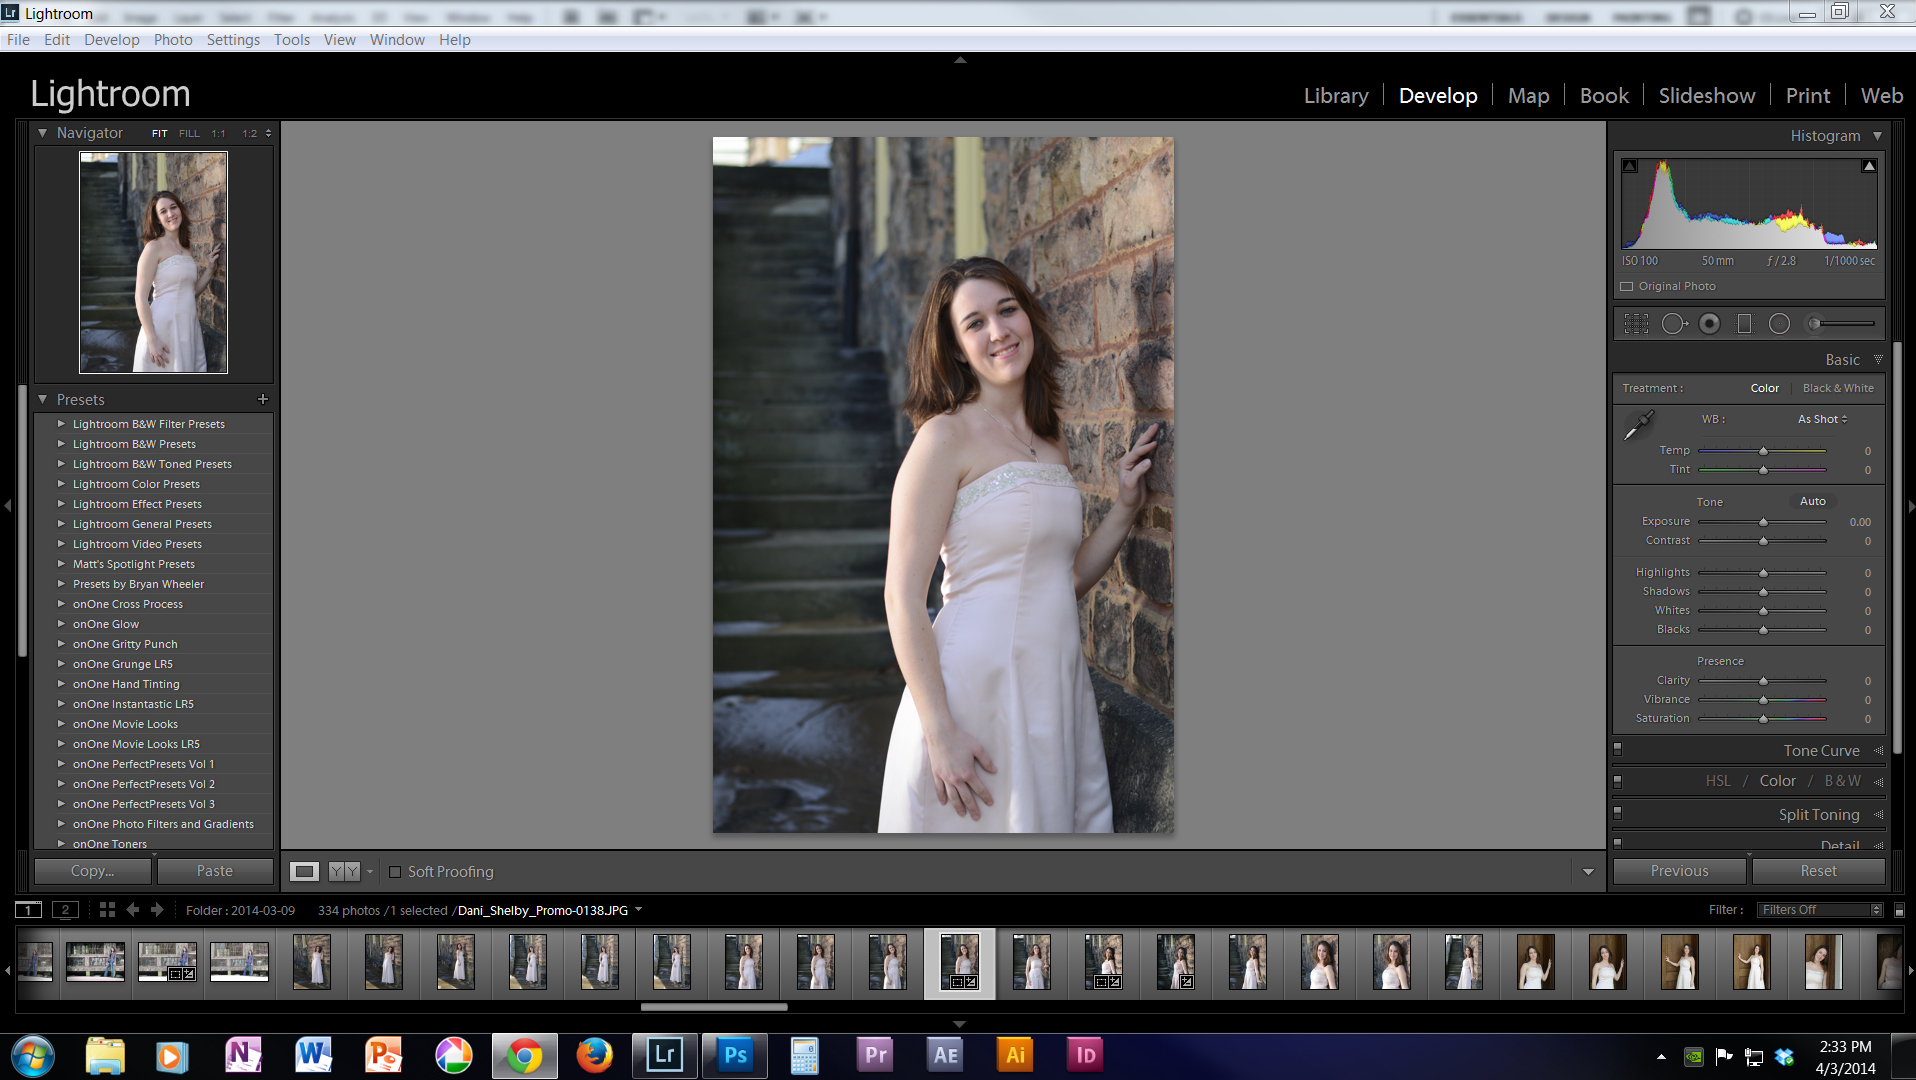Add a new preset with plus icon
This screenshot has width=1916, height=1080.
point(263,399)
